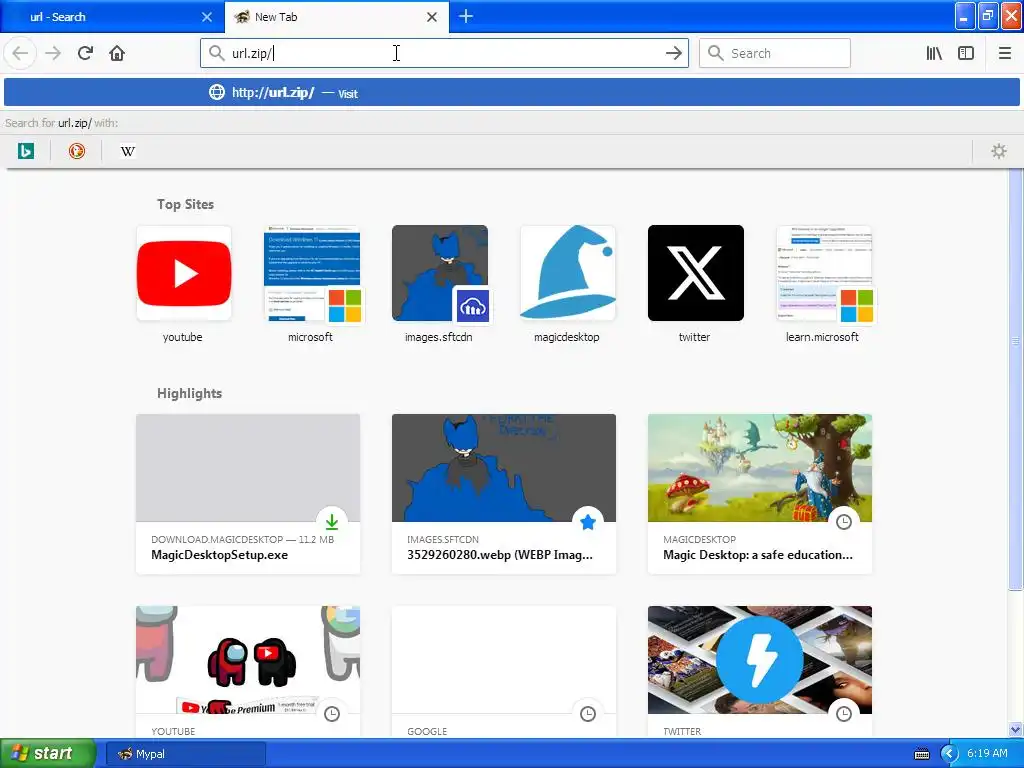Click the green download arrow badge
The image size is (1024, 768).
point(332,522)
